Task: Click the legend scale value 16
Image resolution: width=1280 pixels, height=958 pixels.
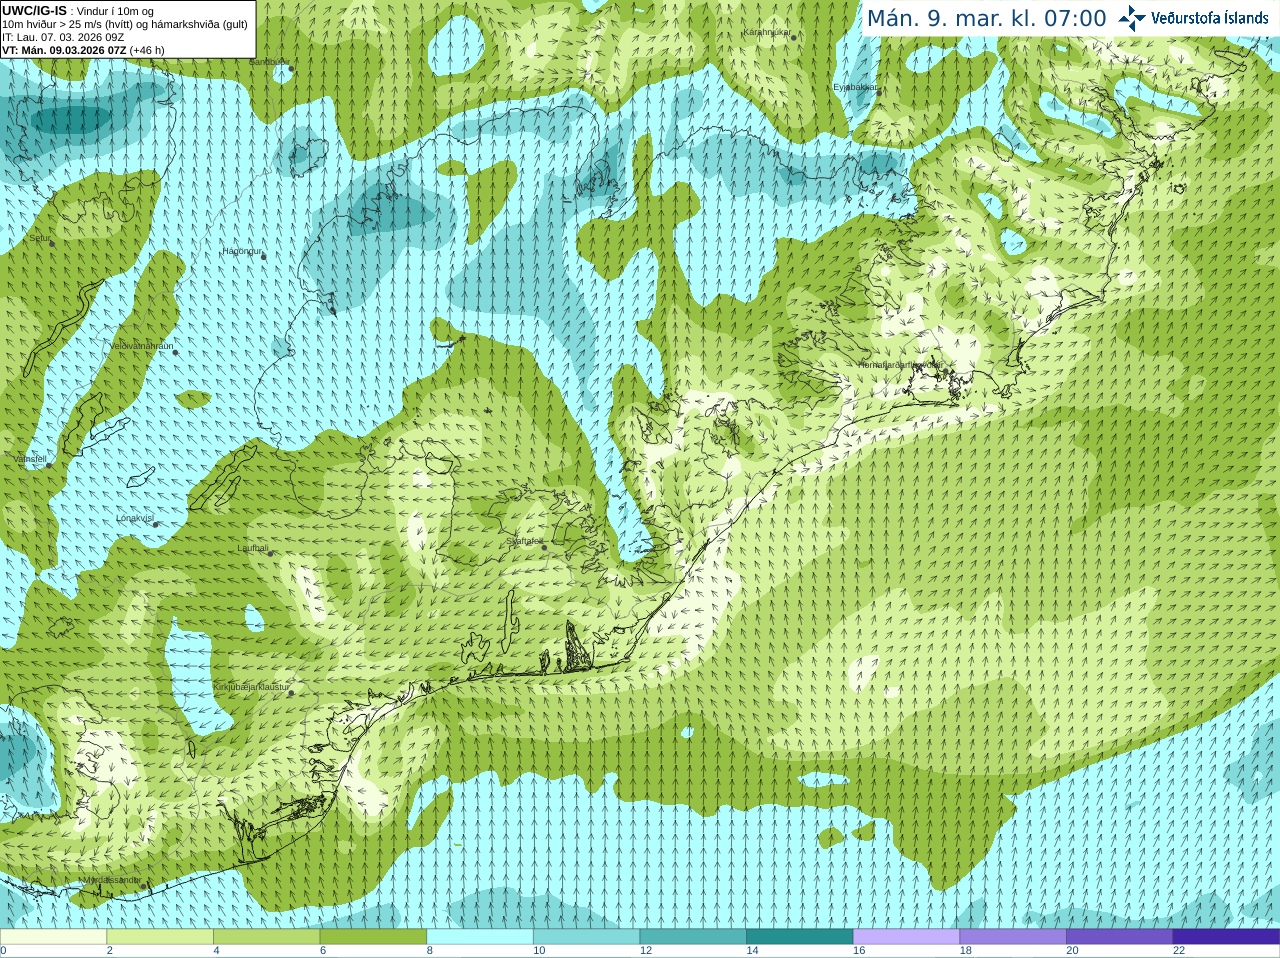Action: click(x=859, y=951)
